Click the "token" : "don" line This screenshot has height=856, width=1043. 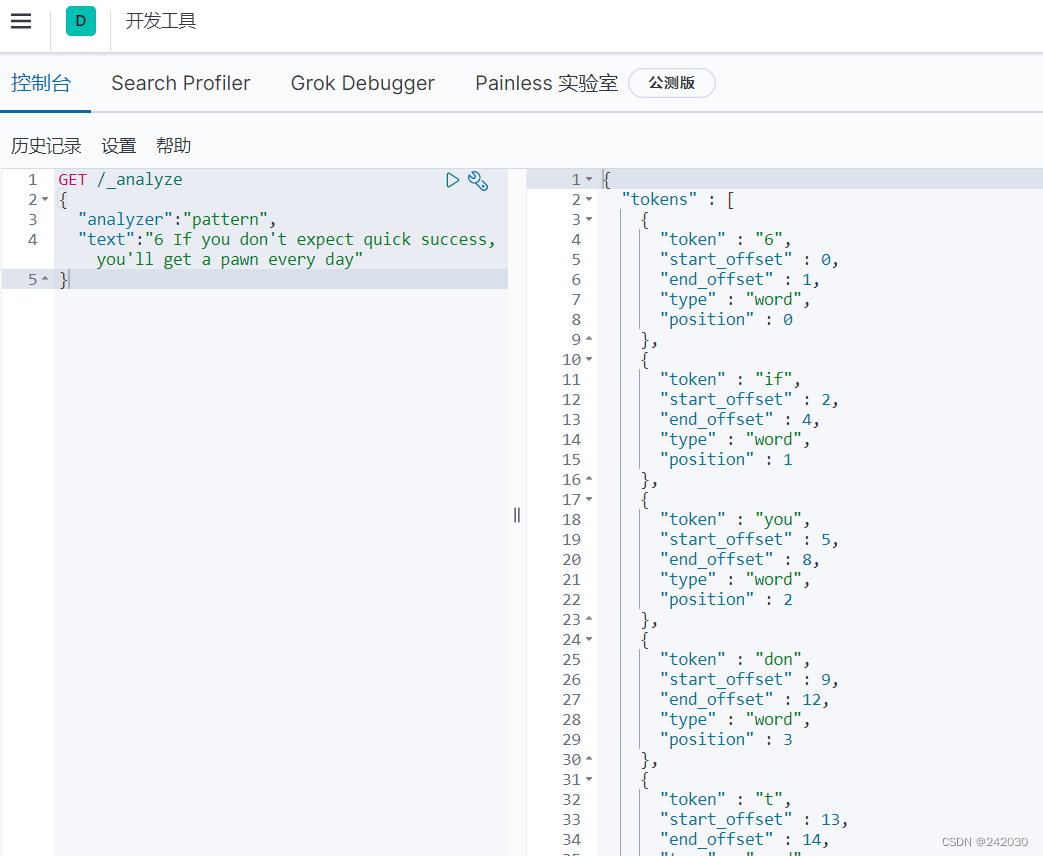(734, 660)
